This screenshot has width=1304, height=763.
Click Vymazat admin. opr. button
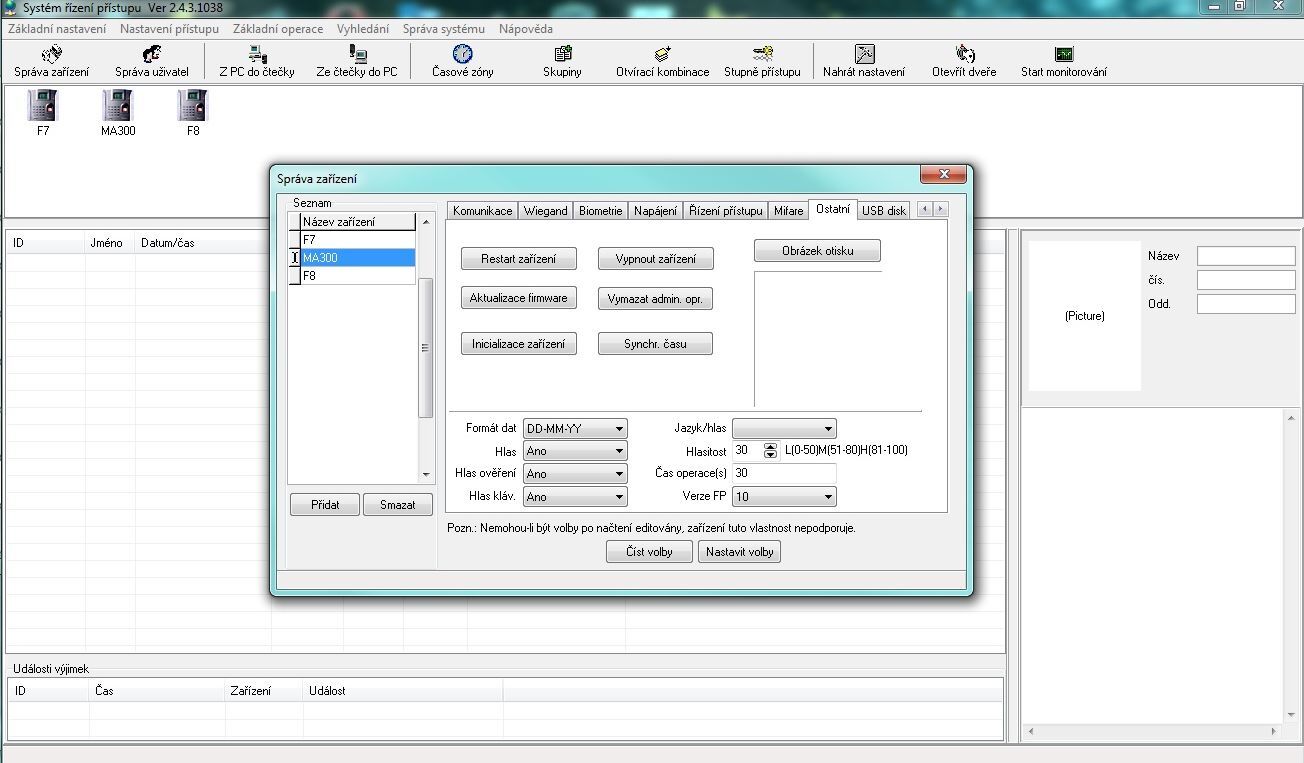pos(656,299)
